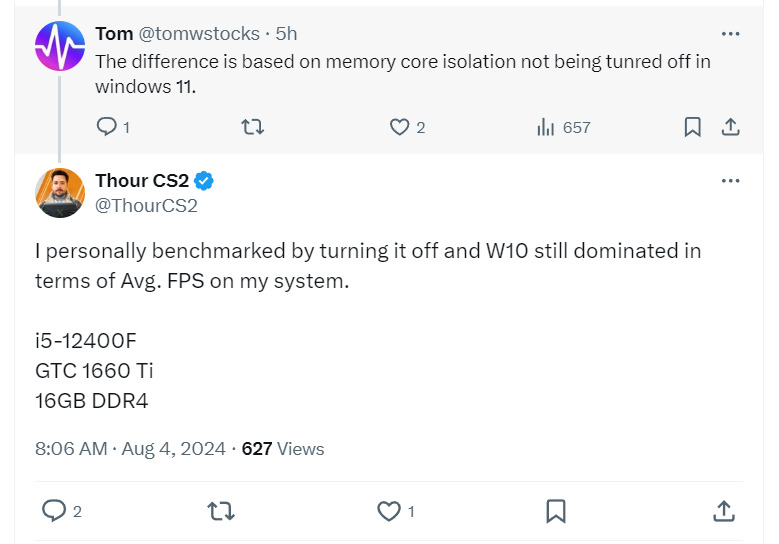The height and width of the screenshot is (544, 779).
Task: Bookmark Thour CS2's tweet
Action: [556, 511]
